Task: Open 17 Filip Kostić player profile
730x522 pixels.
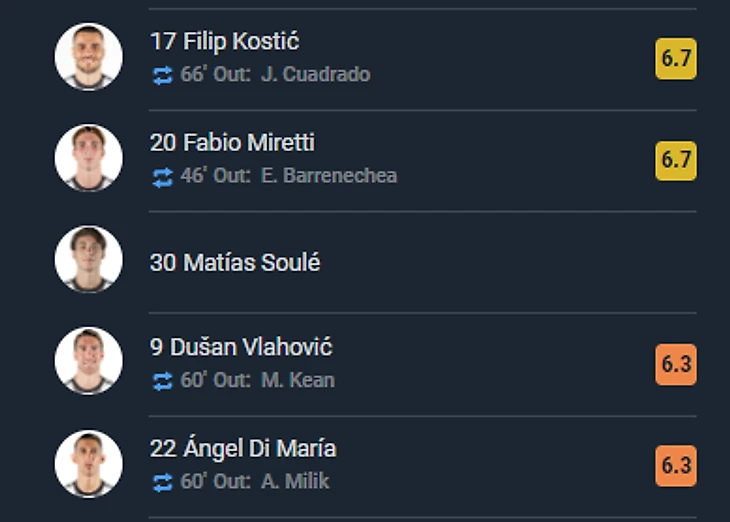Action: coord(225,42)
